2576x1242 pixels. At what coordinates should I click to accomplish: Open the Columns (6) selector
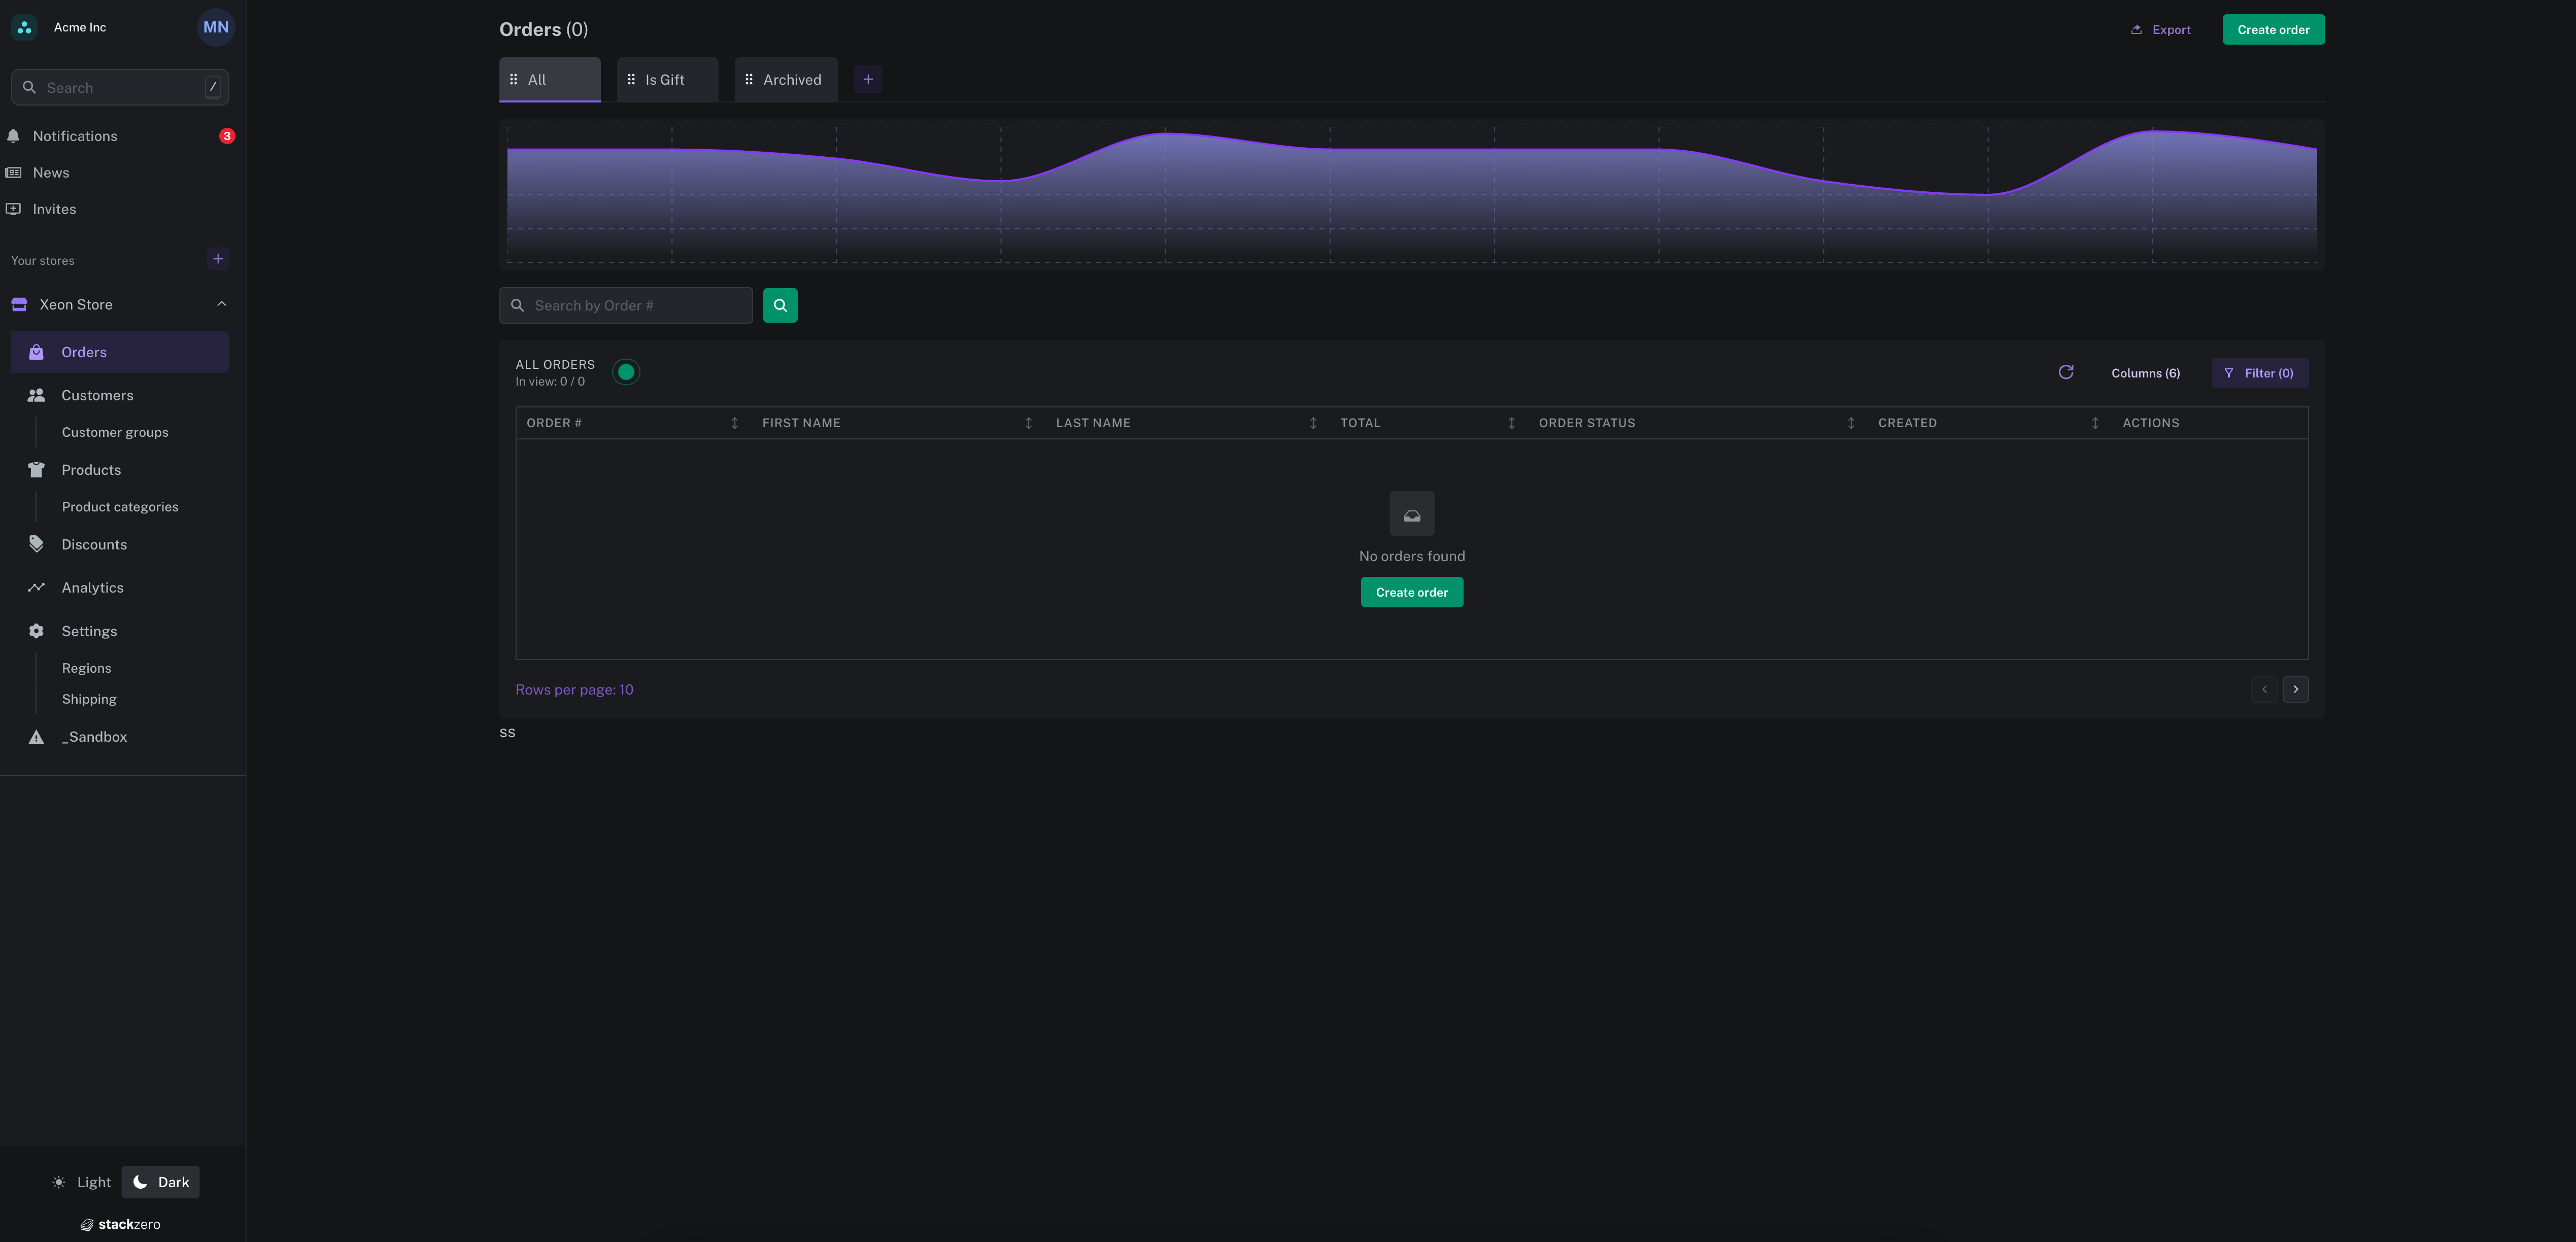(x=2146, y=372)
